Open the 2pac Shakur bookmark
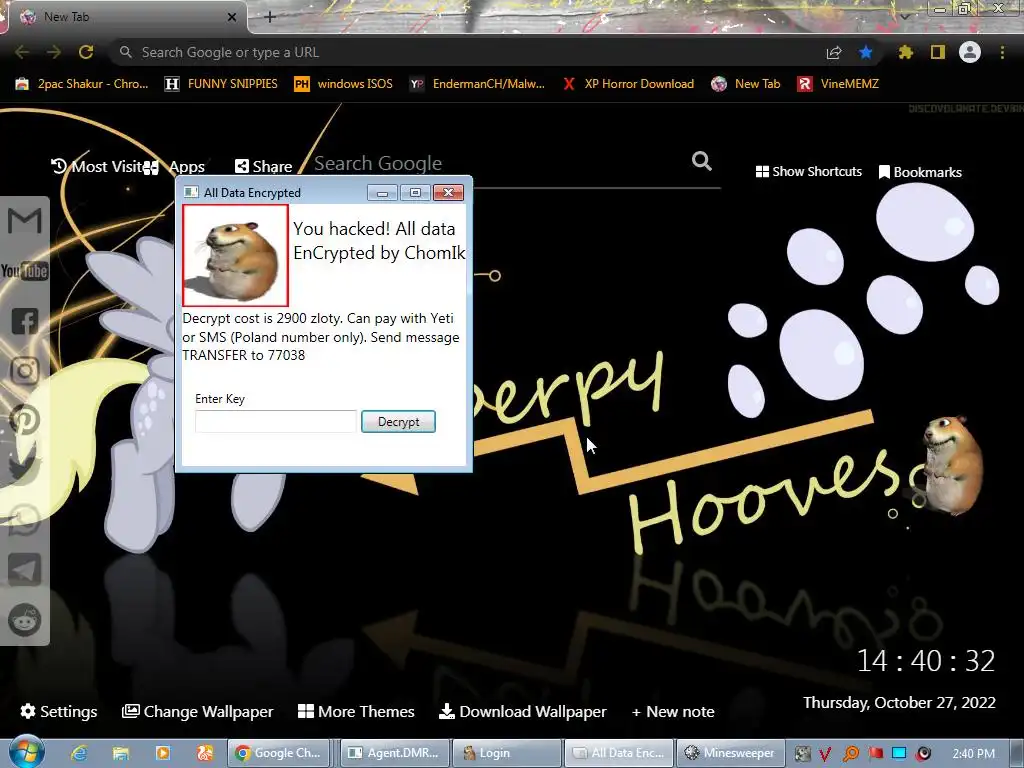Image resolution: width=1024 pixels, height=768 pixels. (82, 84)
